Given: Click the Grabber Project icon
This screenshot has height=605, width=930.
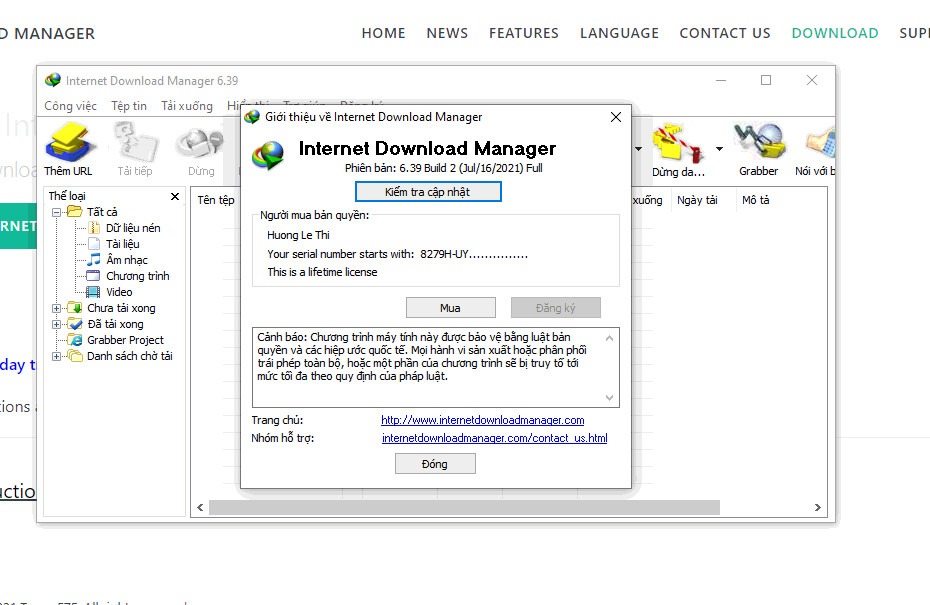Looking at the screenshot, I should point(75,340).
